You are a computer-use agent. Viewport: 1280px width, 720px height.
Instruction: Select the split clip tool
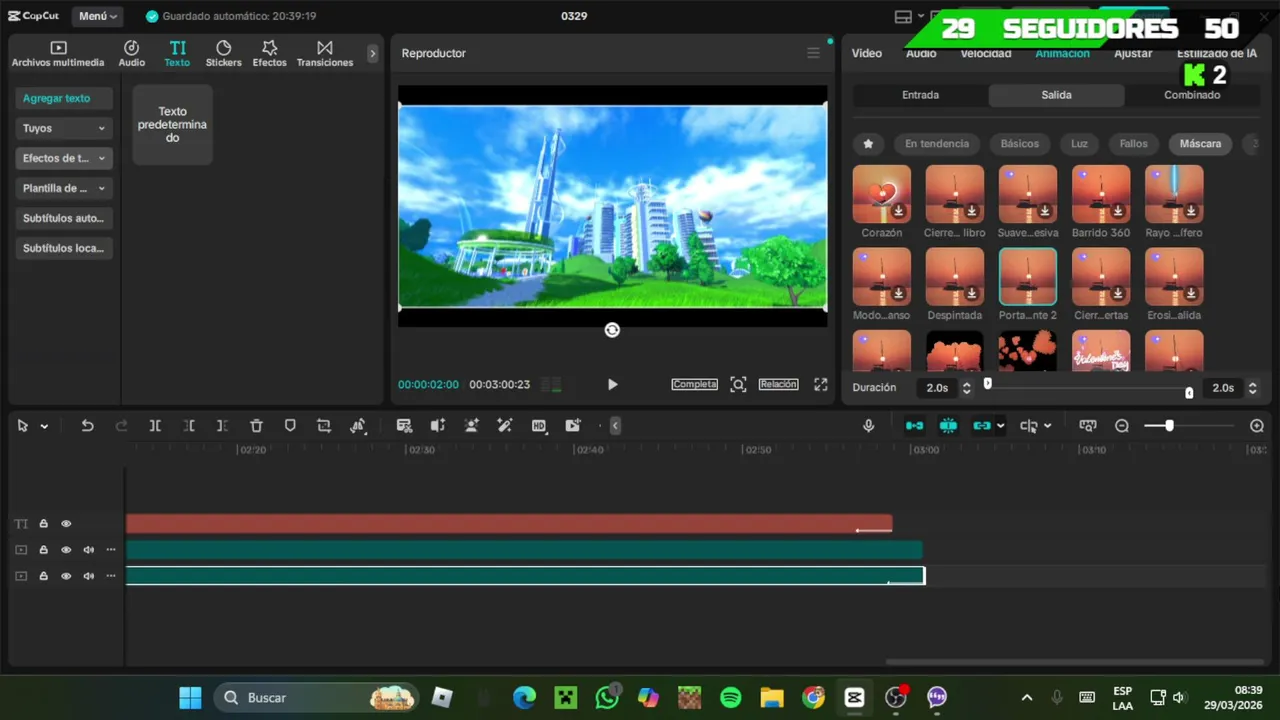pyautogui.click(x=155, y=426)
